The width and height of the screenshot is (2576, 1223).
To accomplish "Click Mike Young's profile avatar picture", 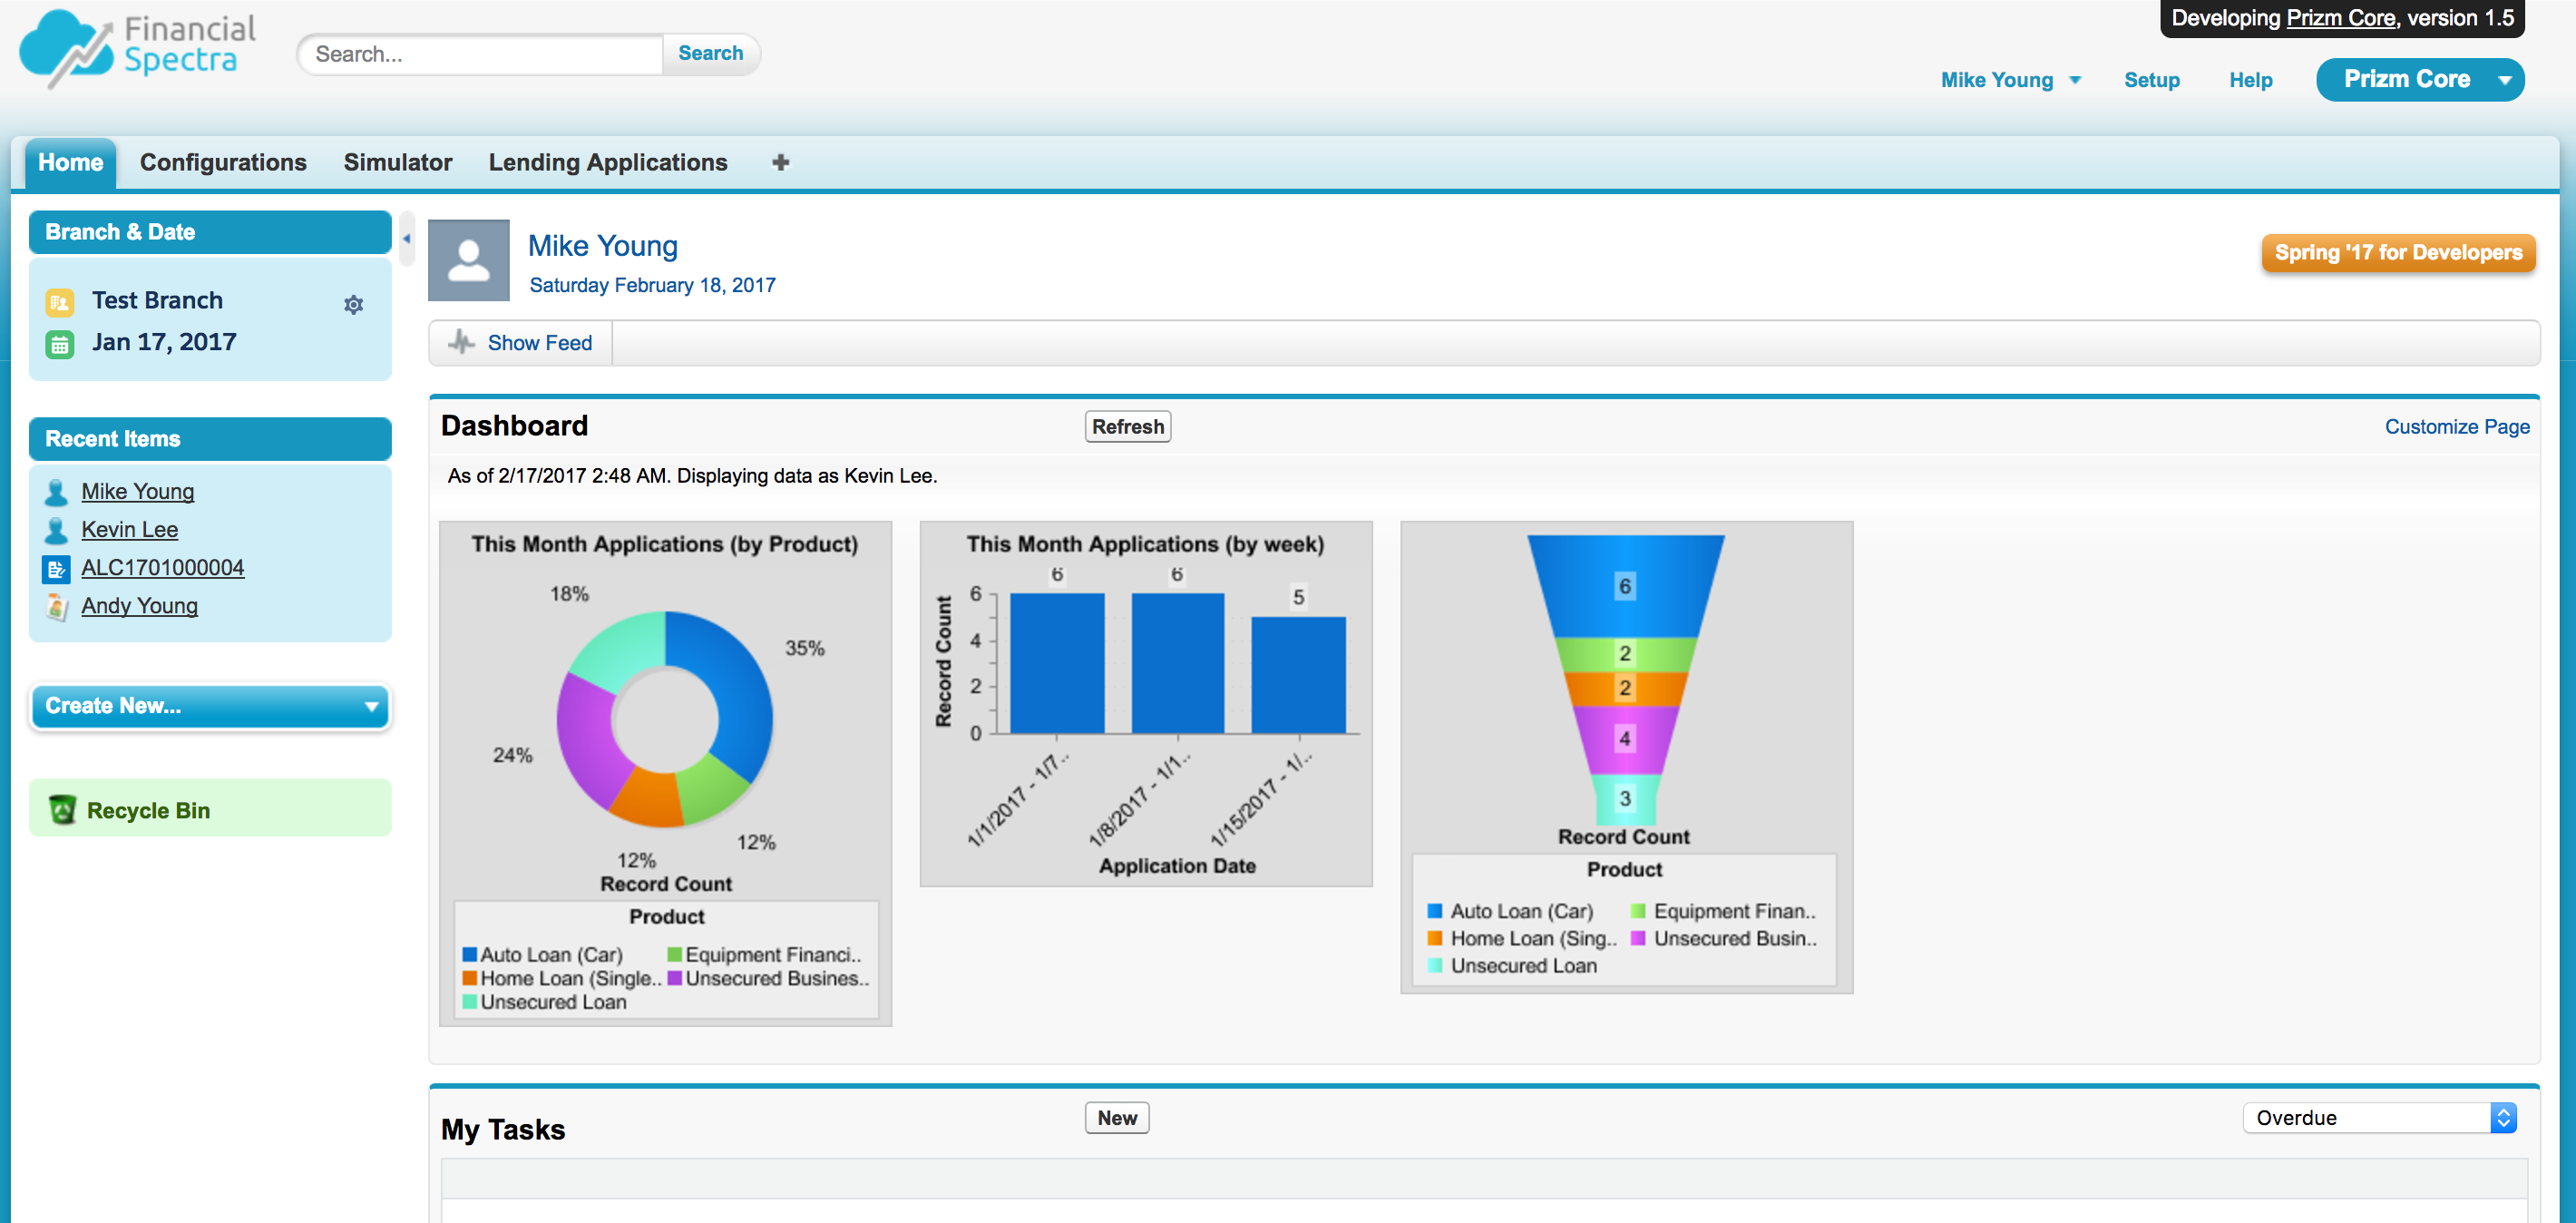I will pos(469,260).
